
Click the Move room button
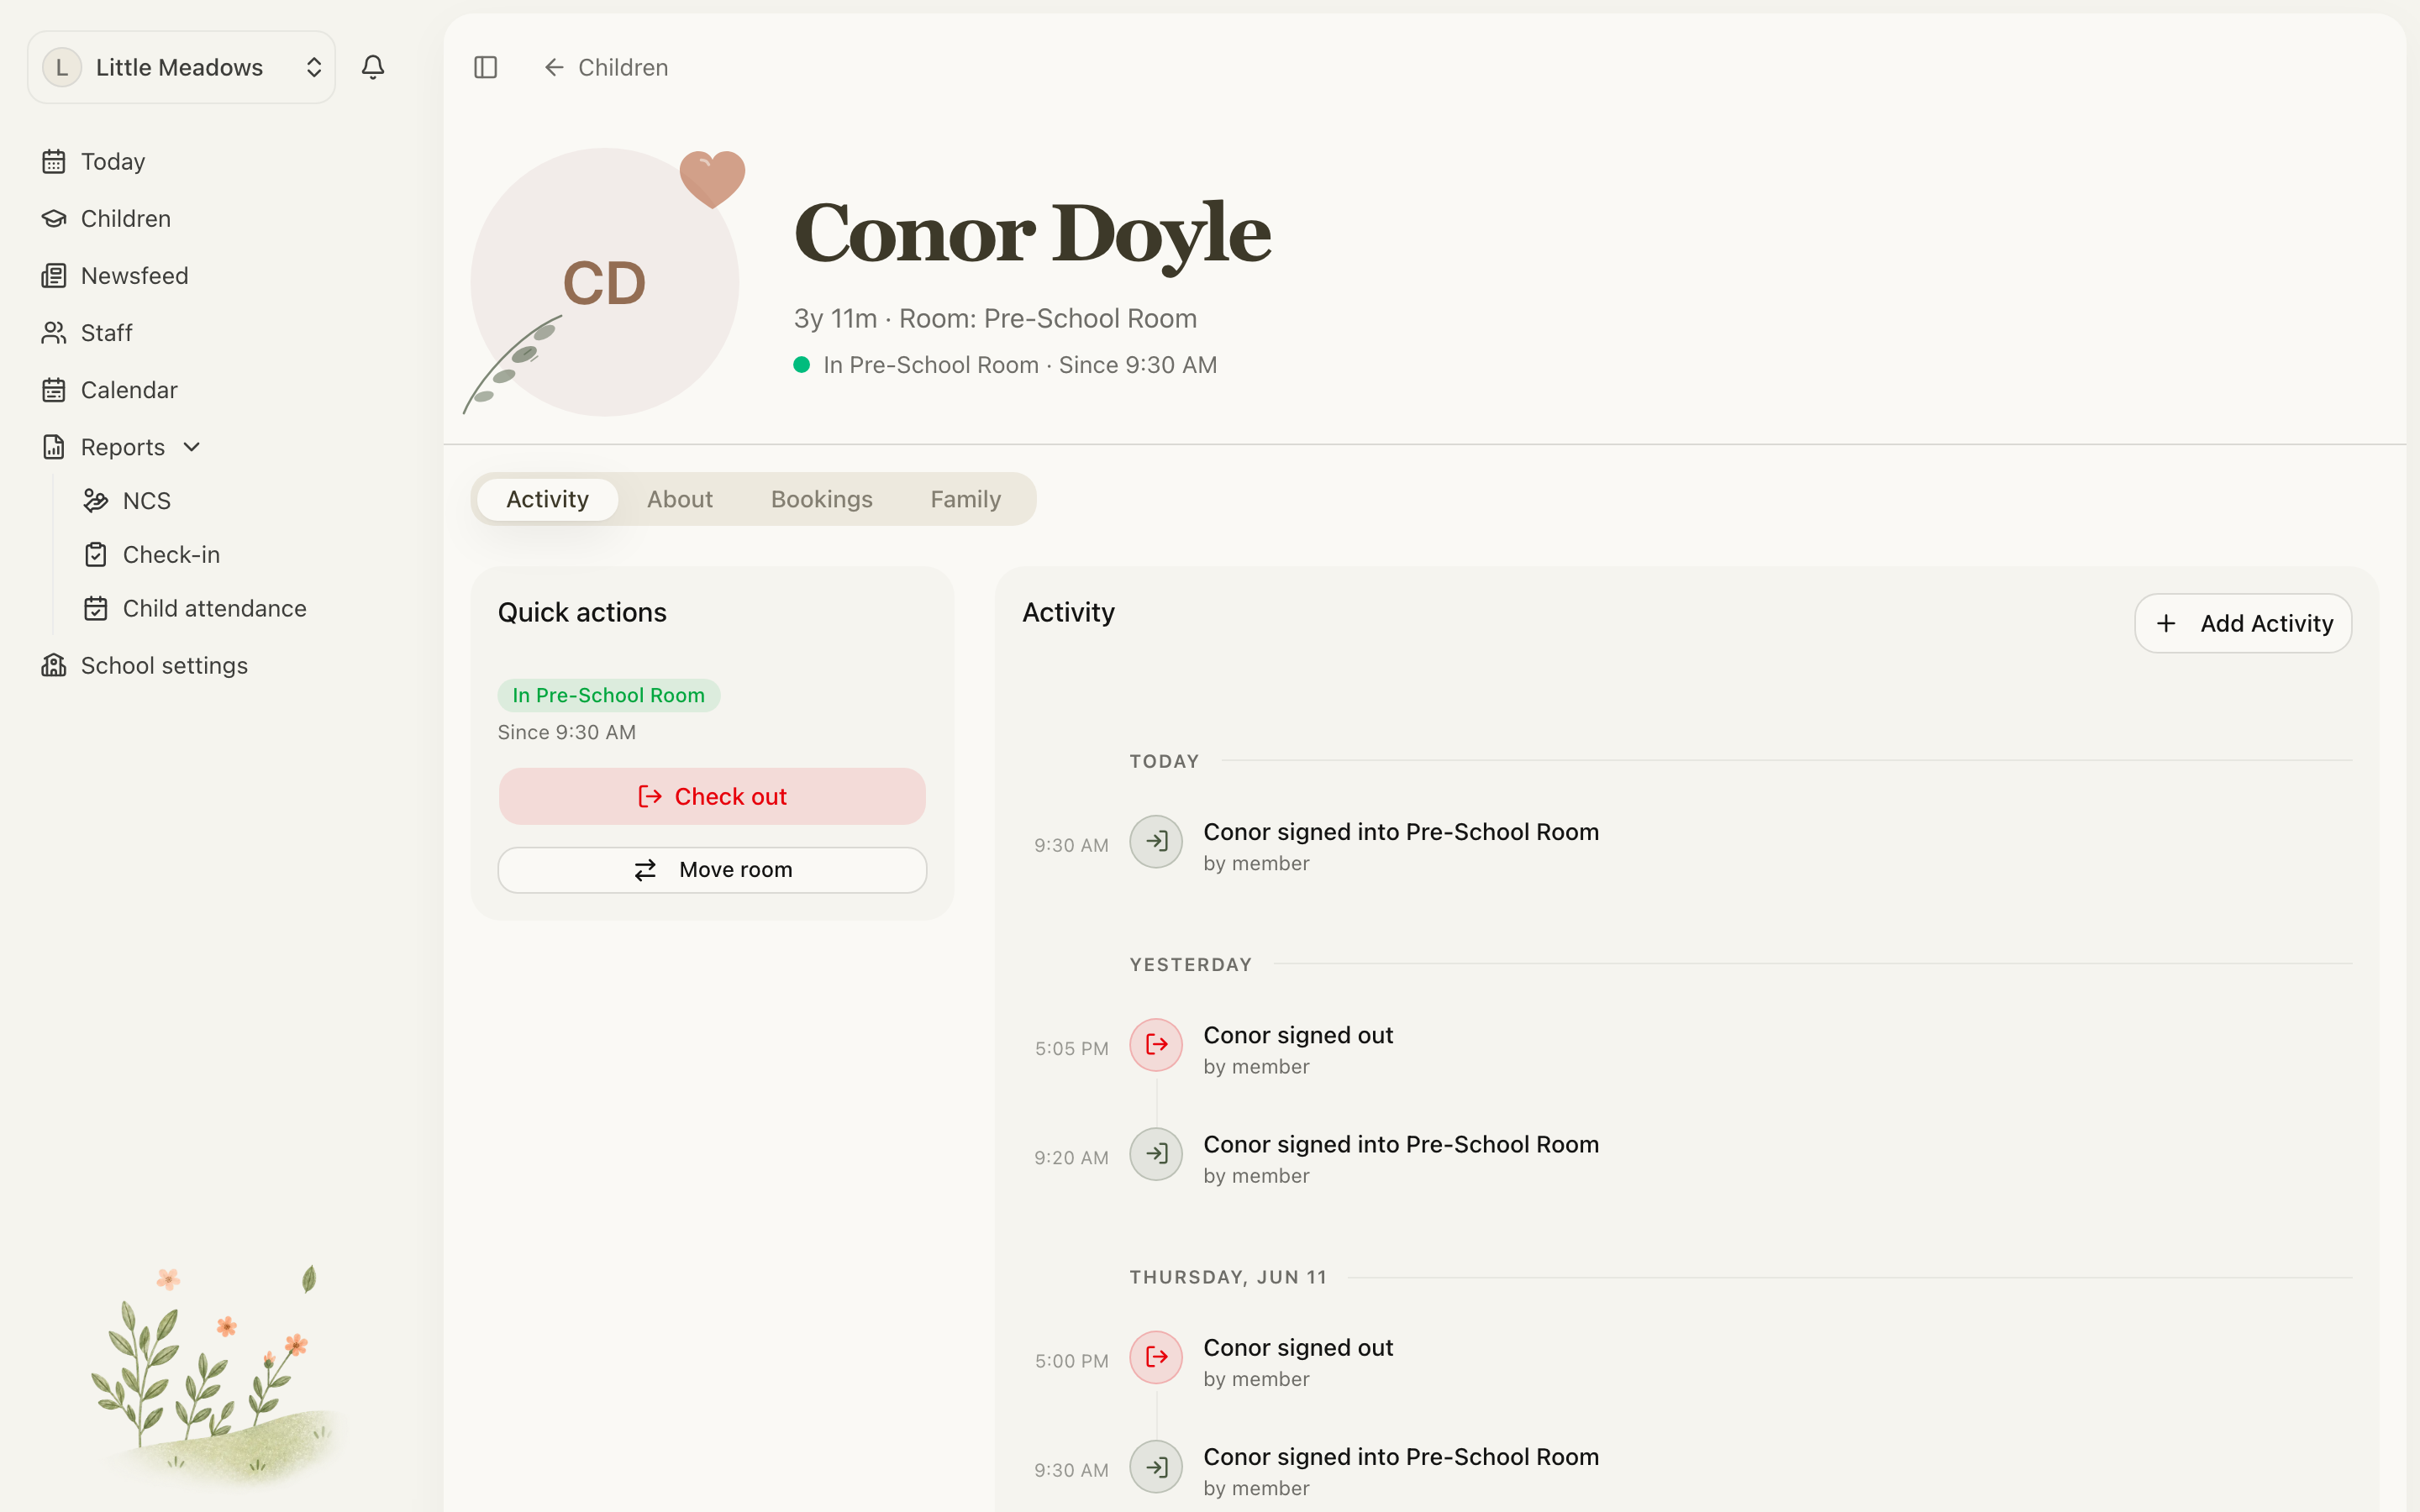click(x=712, y=870)
